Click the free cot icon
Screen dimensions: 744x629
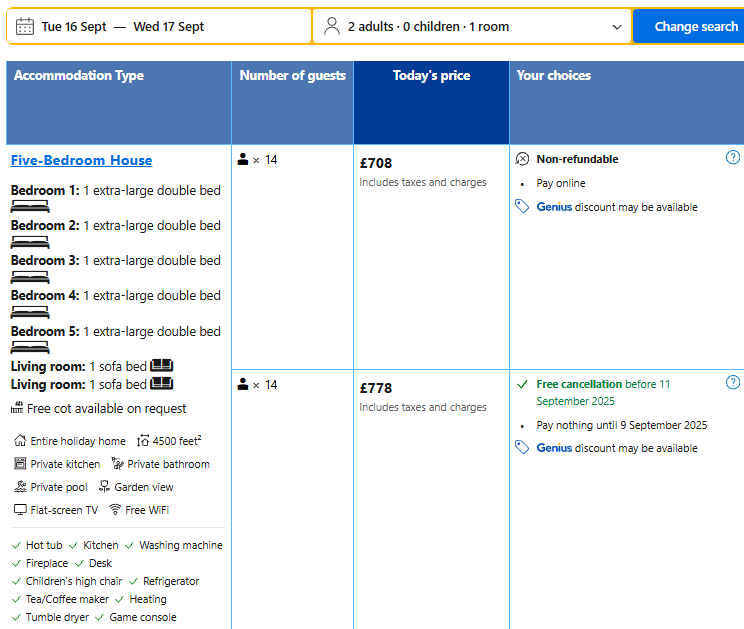[17, 408]
